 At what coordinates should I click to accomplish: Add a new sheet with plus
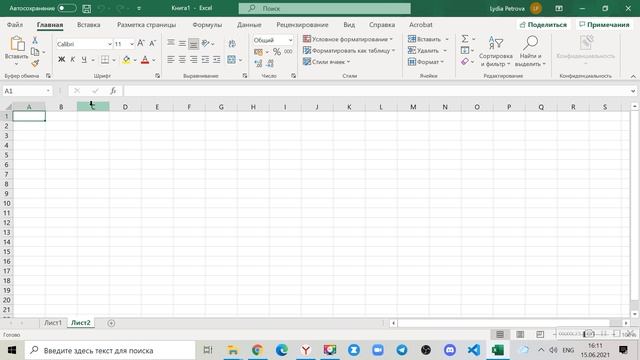tap(111, 323)
